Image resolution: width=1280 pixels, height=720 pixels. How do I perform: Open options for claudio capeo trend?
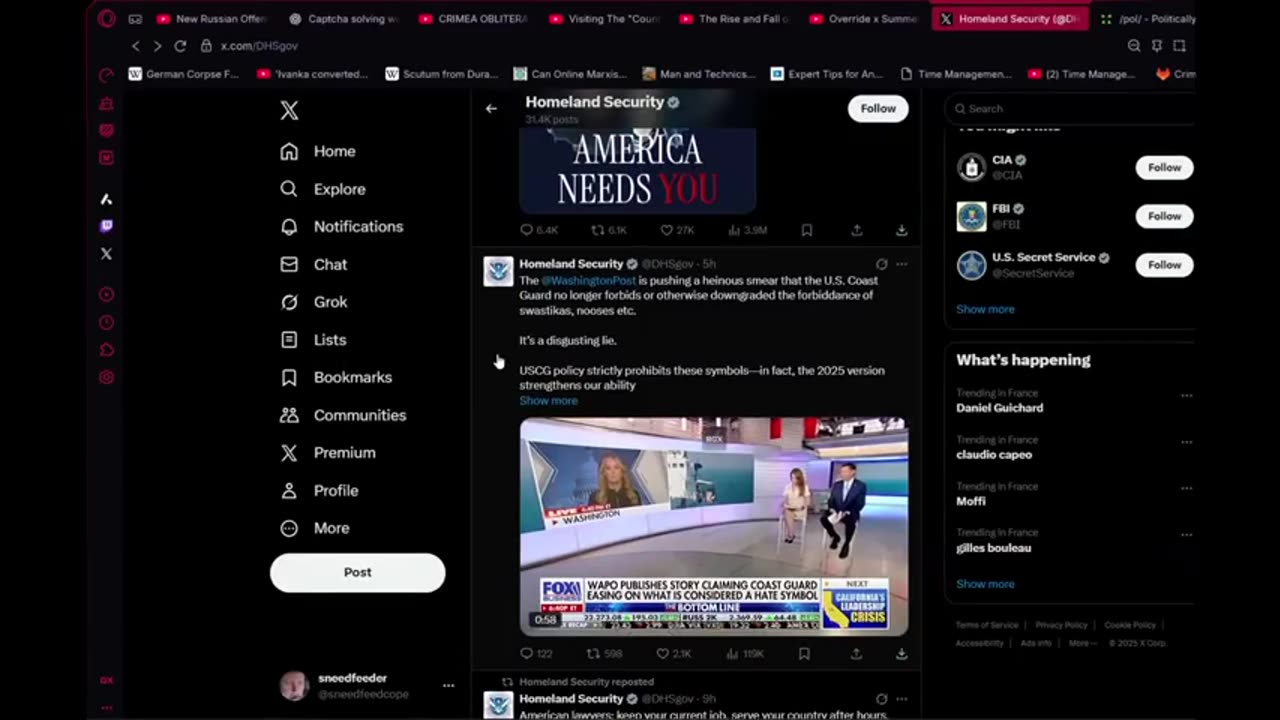pos(1186,442)
